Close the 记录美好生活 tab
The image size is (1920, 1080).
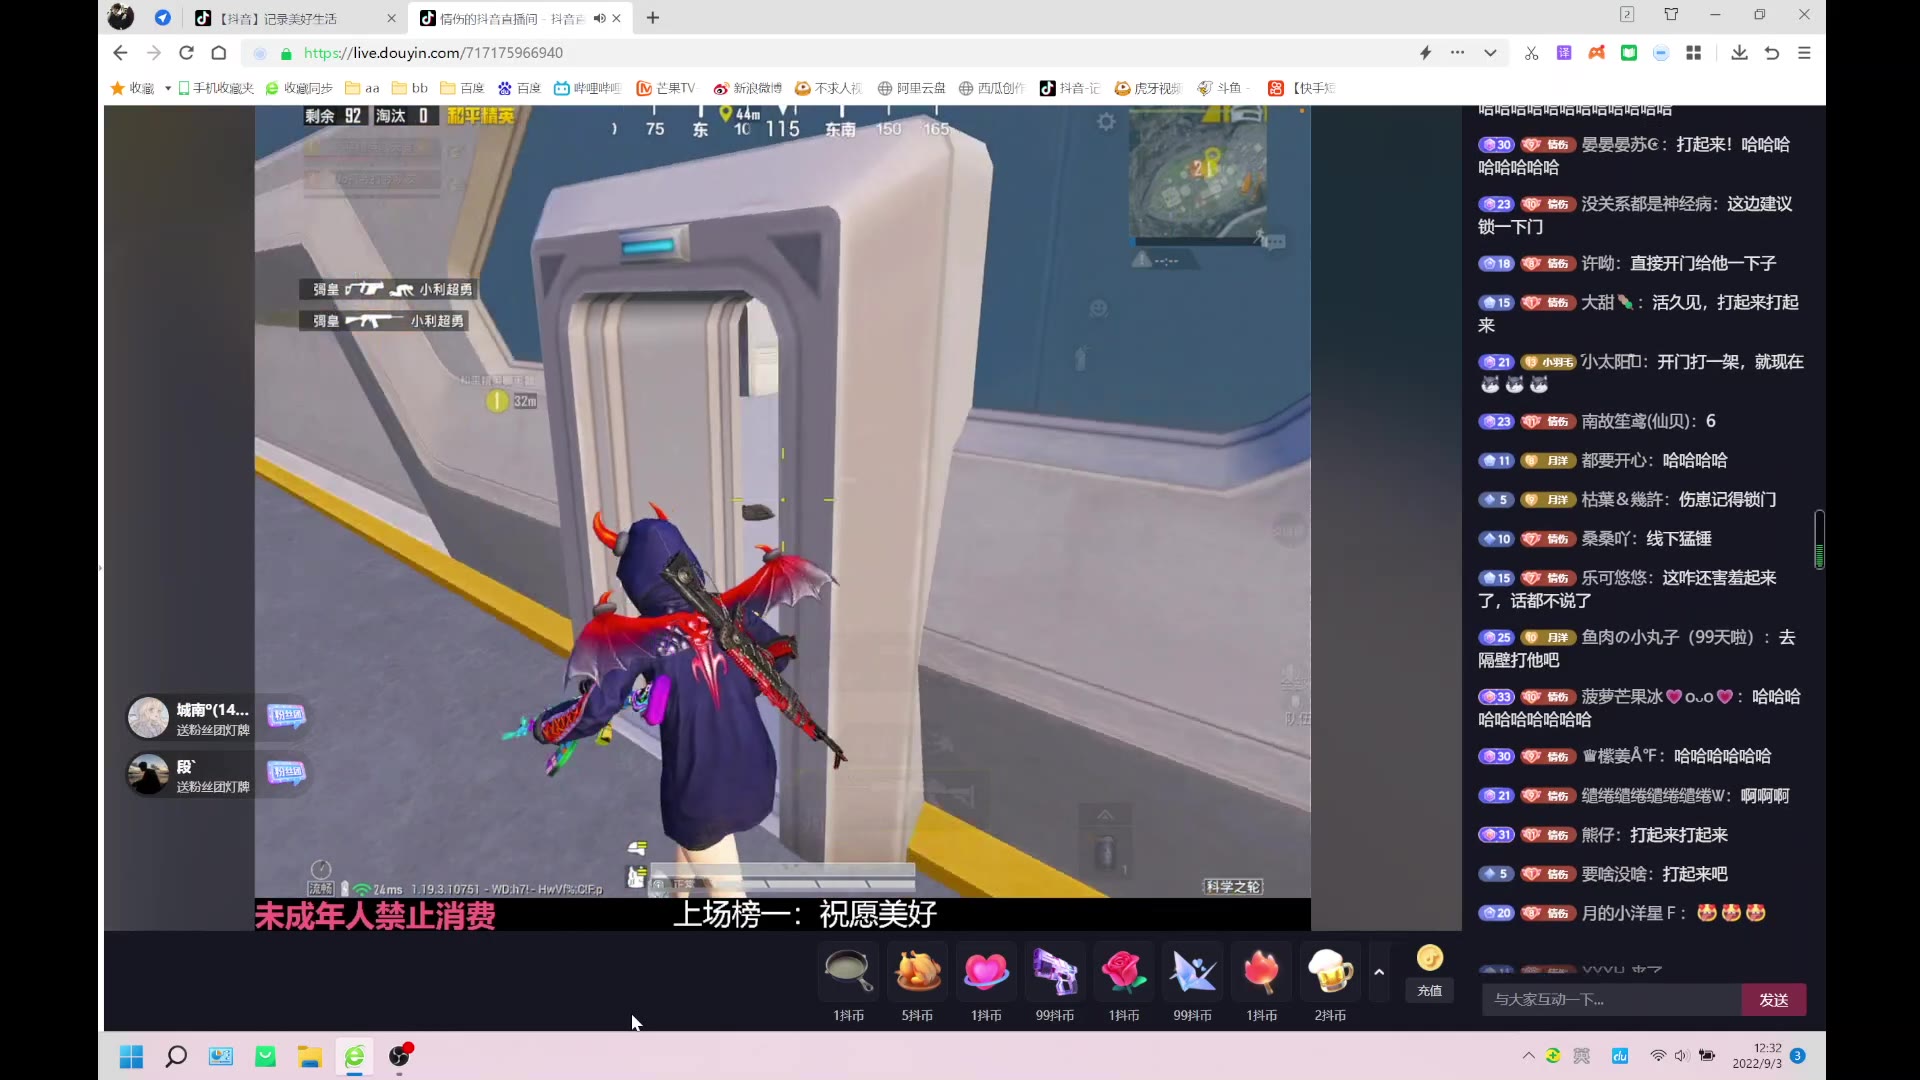click(x=391, y=18)
